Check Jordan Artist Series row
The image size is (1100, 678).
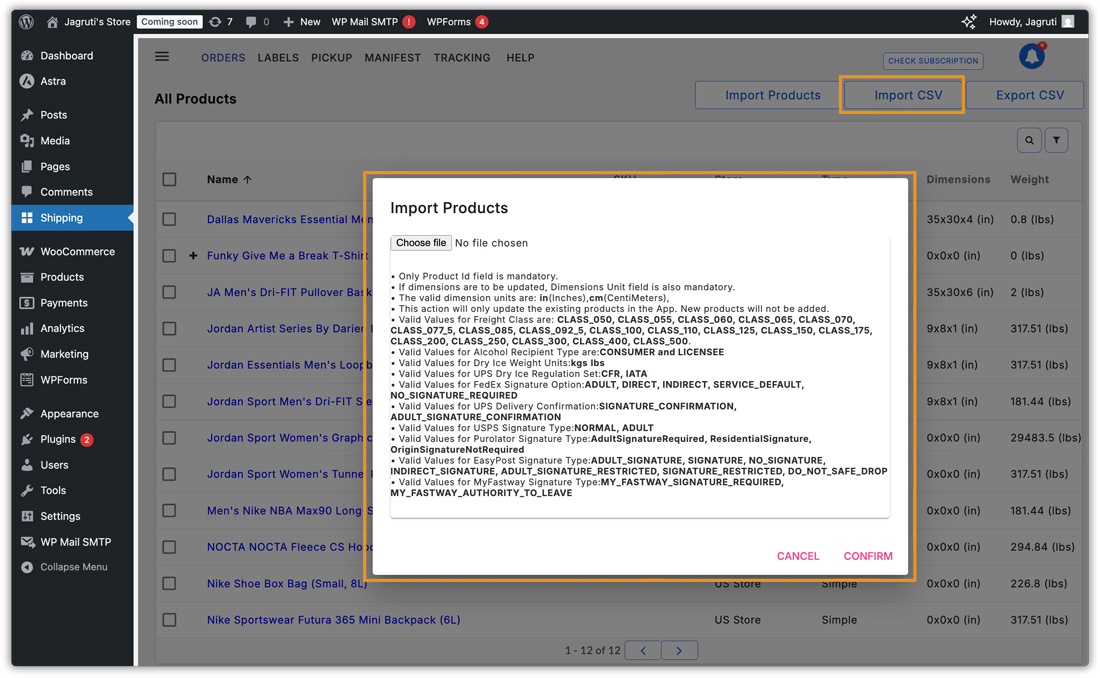[x=169, y=328]
